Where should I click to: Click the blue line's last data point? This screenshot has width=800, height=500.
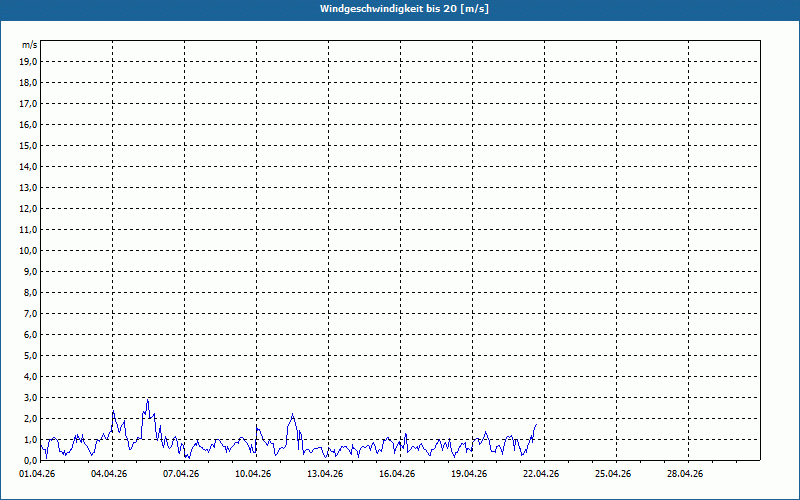click(536, 425)
